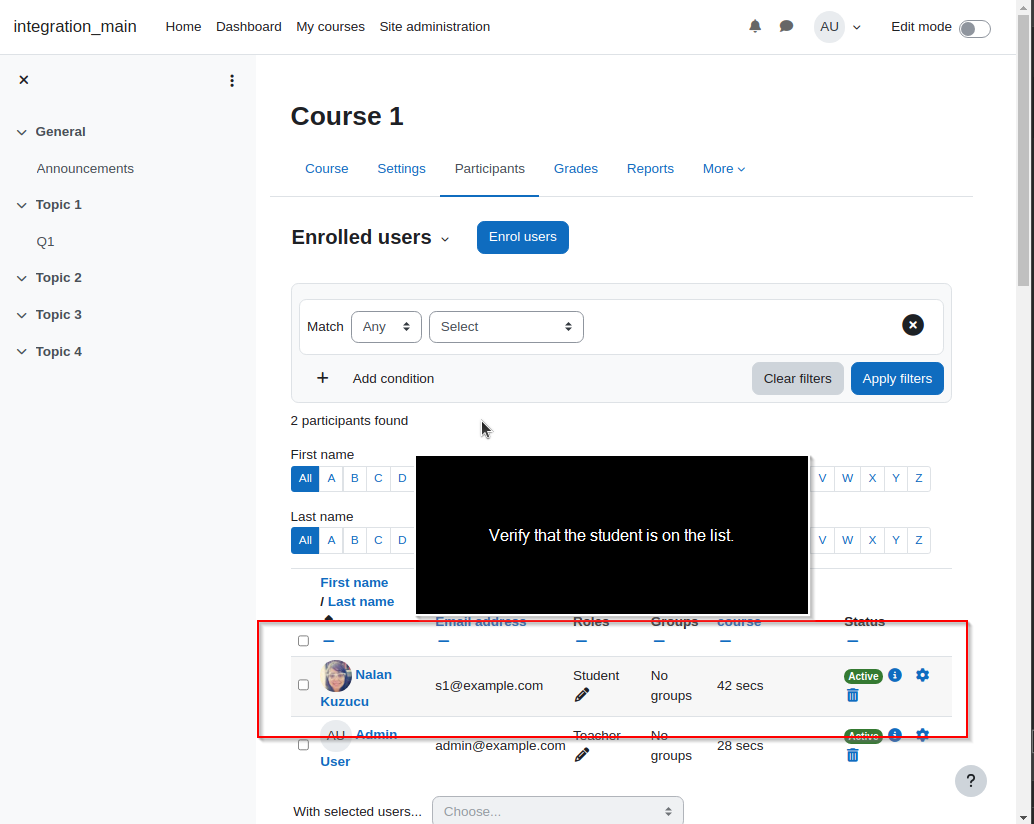The height and width of the screenshot is (824, 1034).
Task: Open the messaging drawer speech bubble
Action: click(x=786, y=26)
